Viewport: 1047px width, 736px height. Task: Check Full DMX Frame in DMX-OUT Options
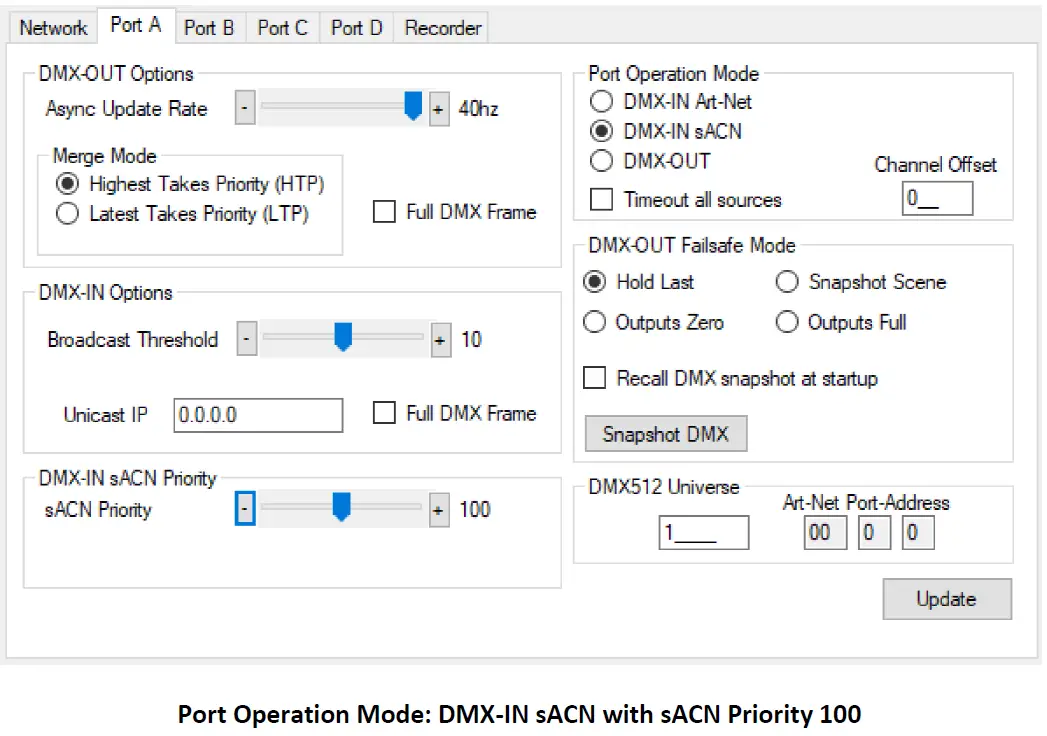point(384,212)
